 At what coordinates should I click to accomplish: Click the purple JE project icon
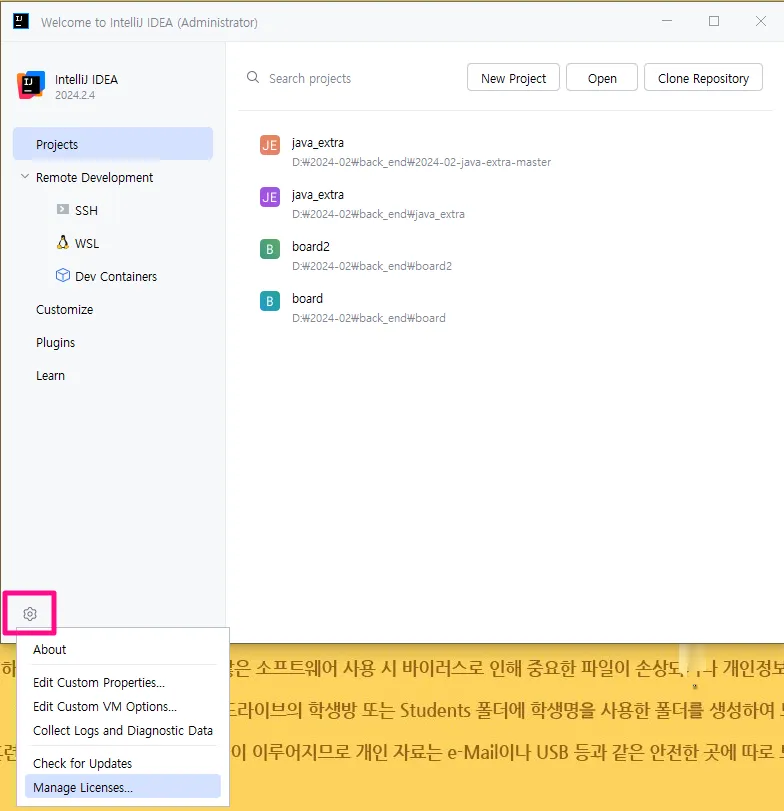pos(269,197)
